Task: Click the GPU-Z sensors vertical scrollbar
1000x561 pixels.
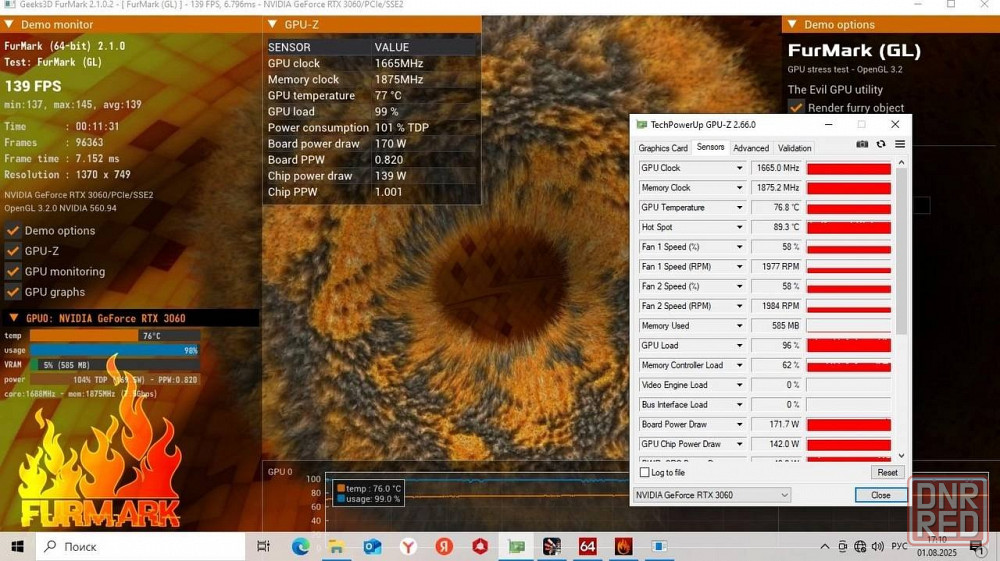Action: pyautogui.click(x=901, y=251)
